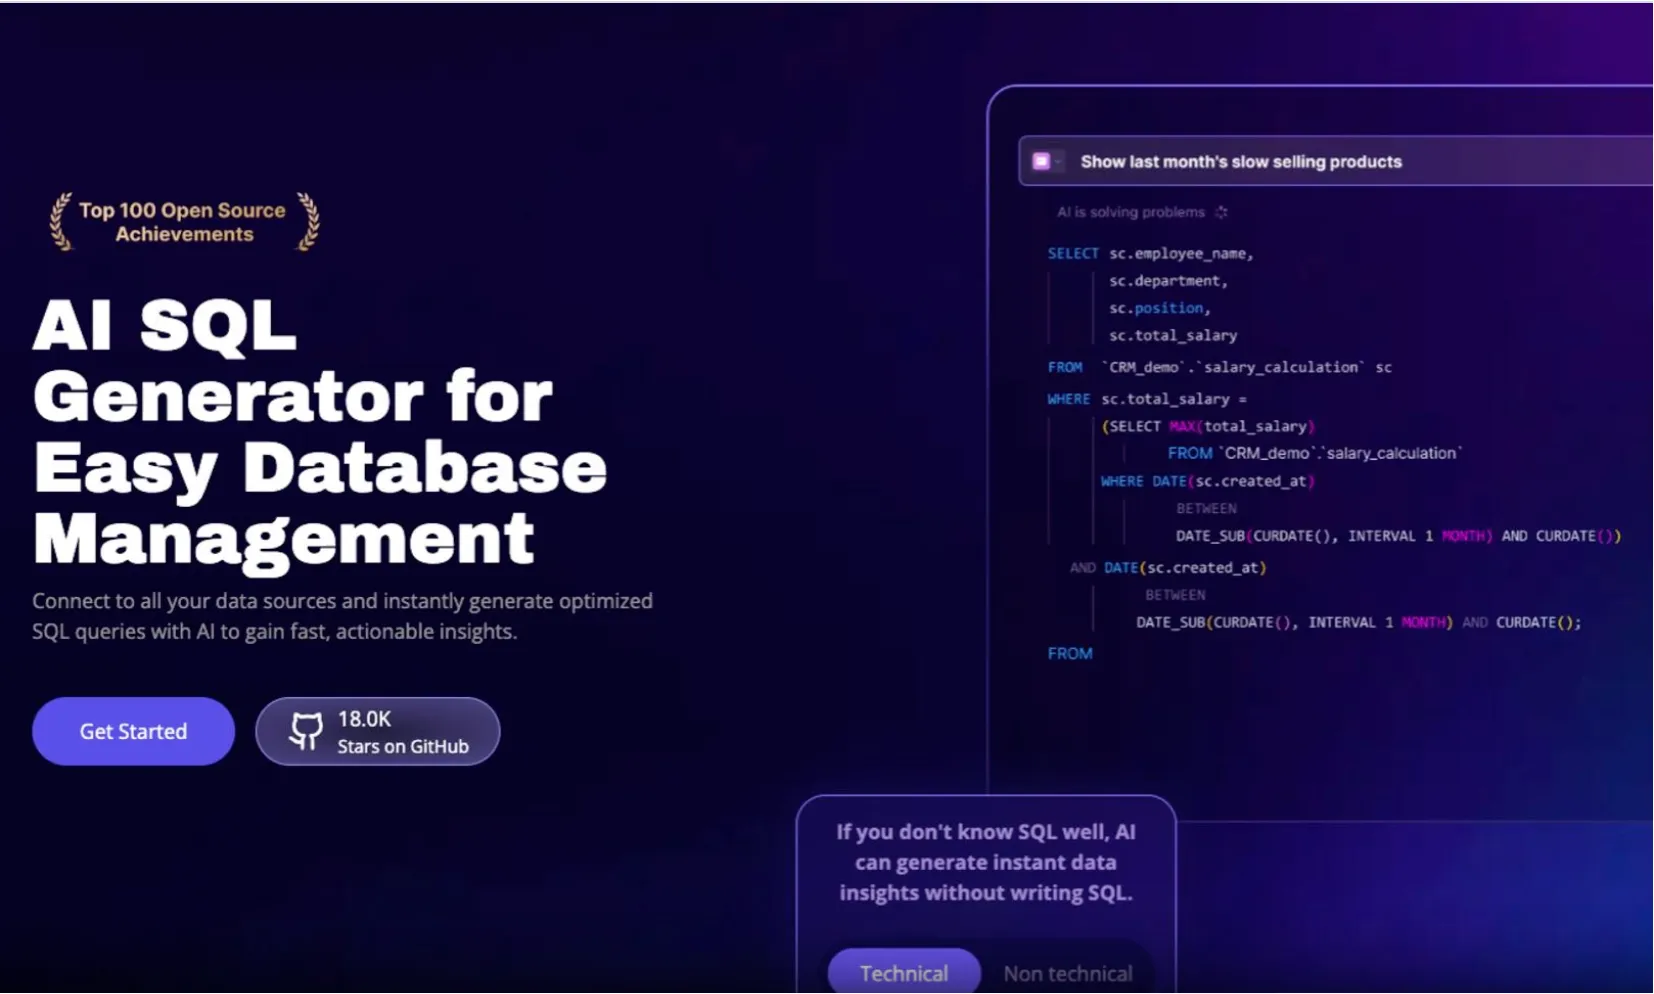
Task: Click the Top 100 Open Source Achievements badge
Action: [x=183, y=222]
